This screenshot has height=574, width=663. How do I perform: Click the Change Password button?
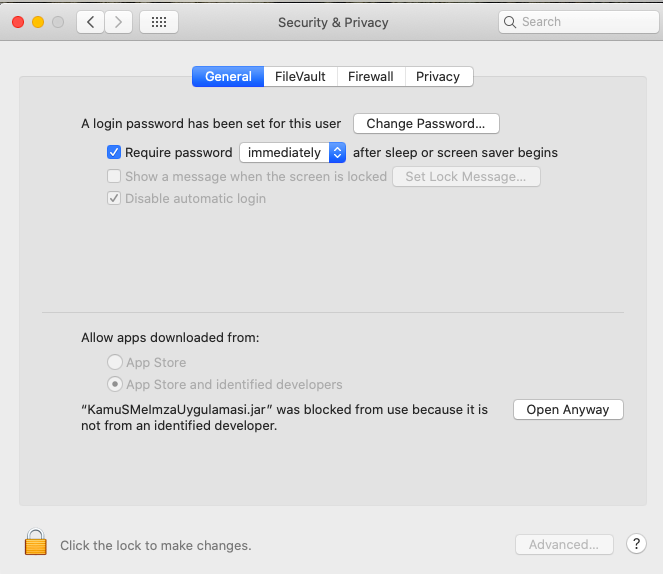pos(426,123)
